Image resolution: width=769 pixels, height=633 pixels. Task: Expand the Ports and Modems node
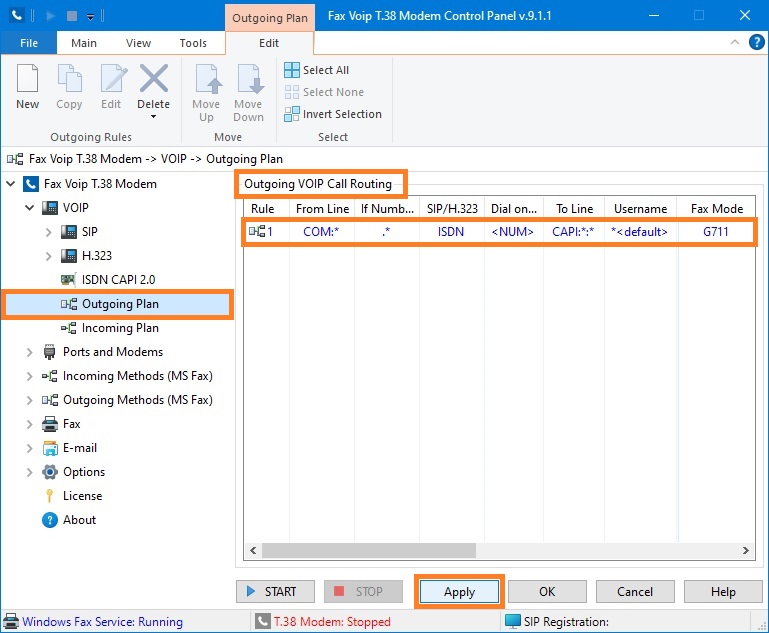tap(29, 352)
